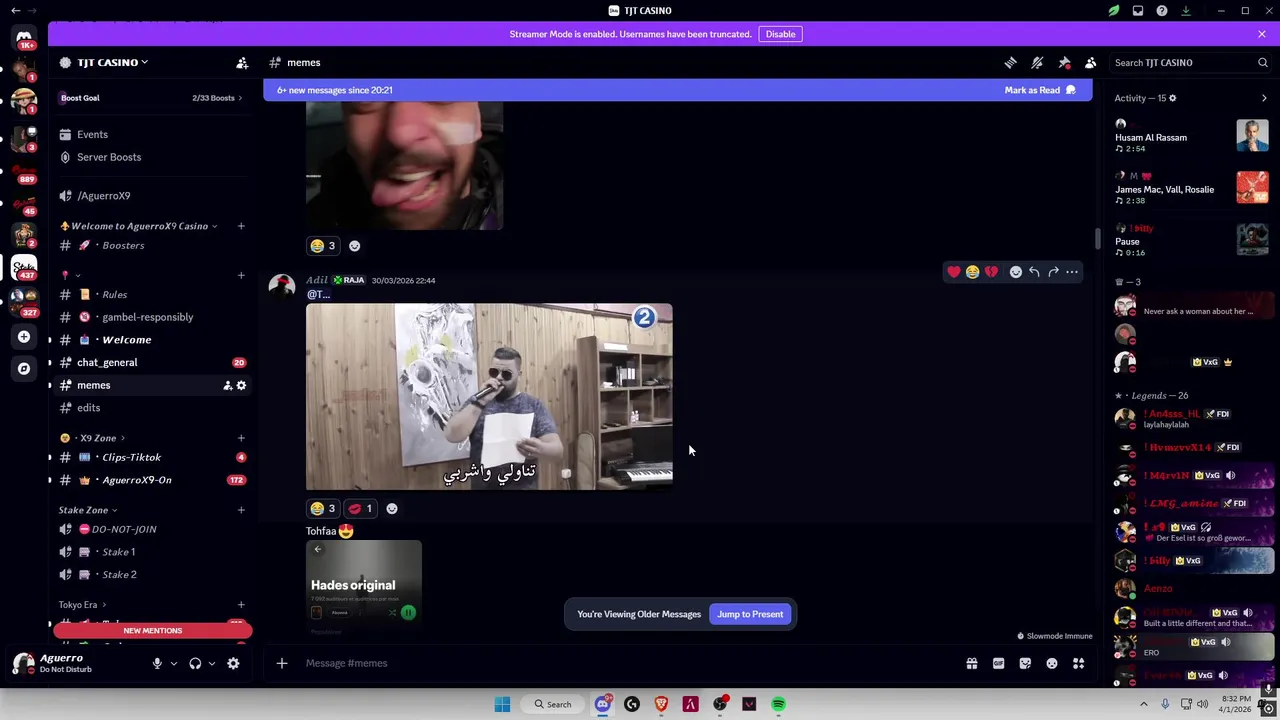Open Events in sidebar
1280x720 pixels.
(x=150, y=134)
